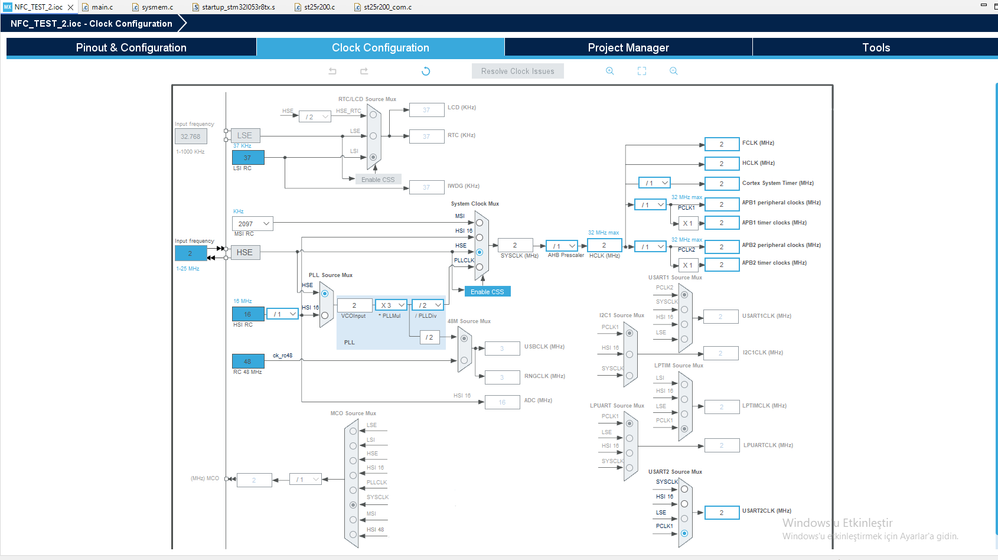Click Enable CSS under System Clock Mux
This screenshot has height=560, width=998.
tap(487, 291)
